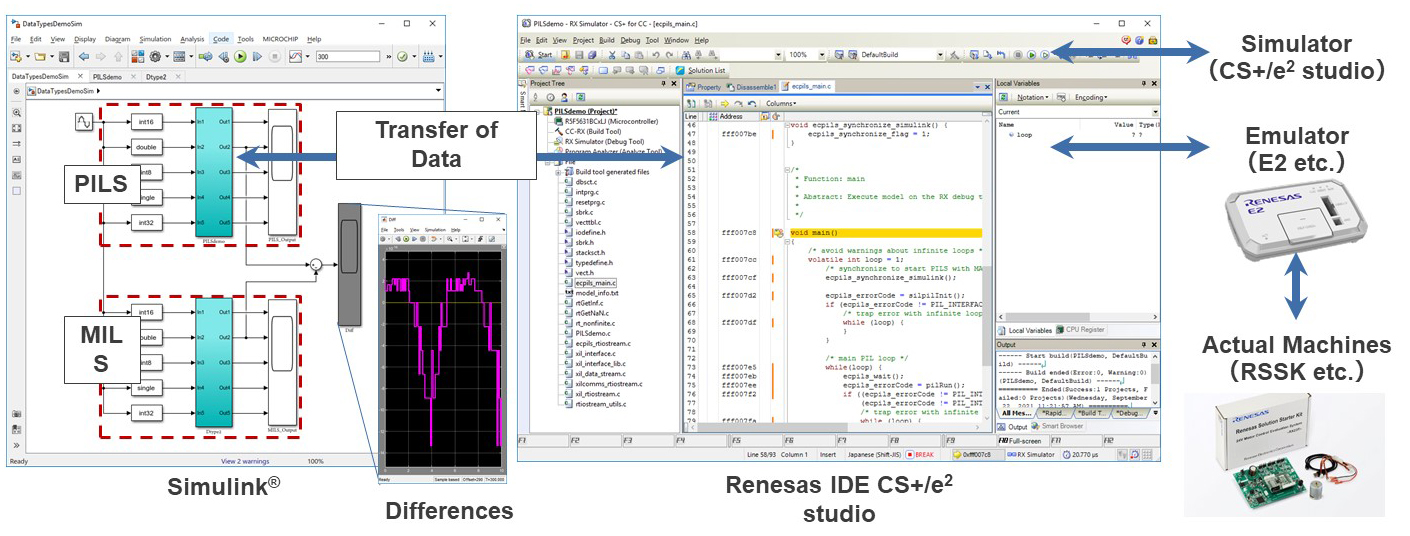The image size is (1410, 536).
Task: Click F10 Full-screen function key
Action: pyautogui.click(x=1023, y=441)
